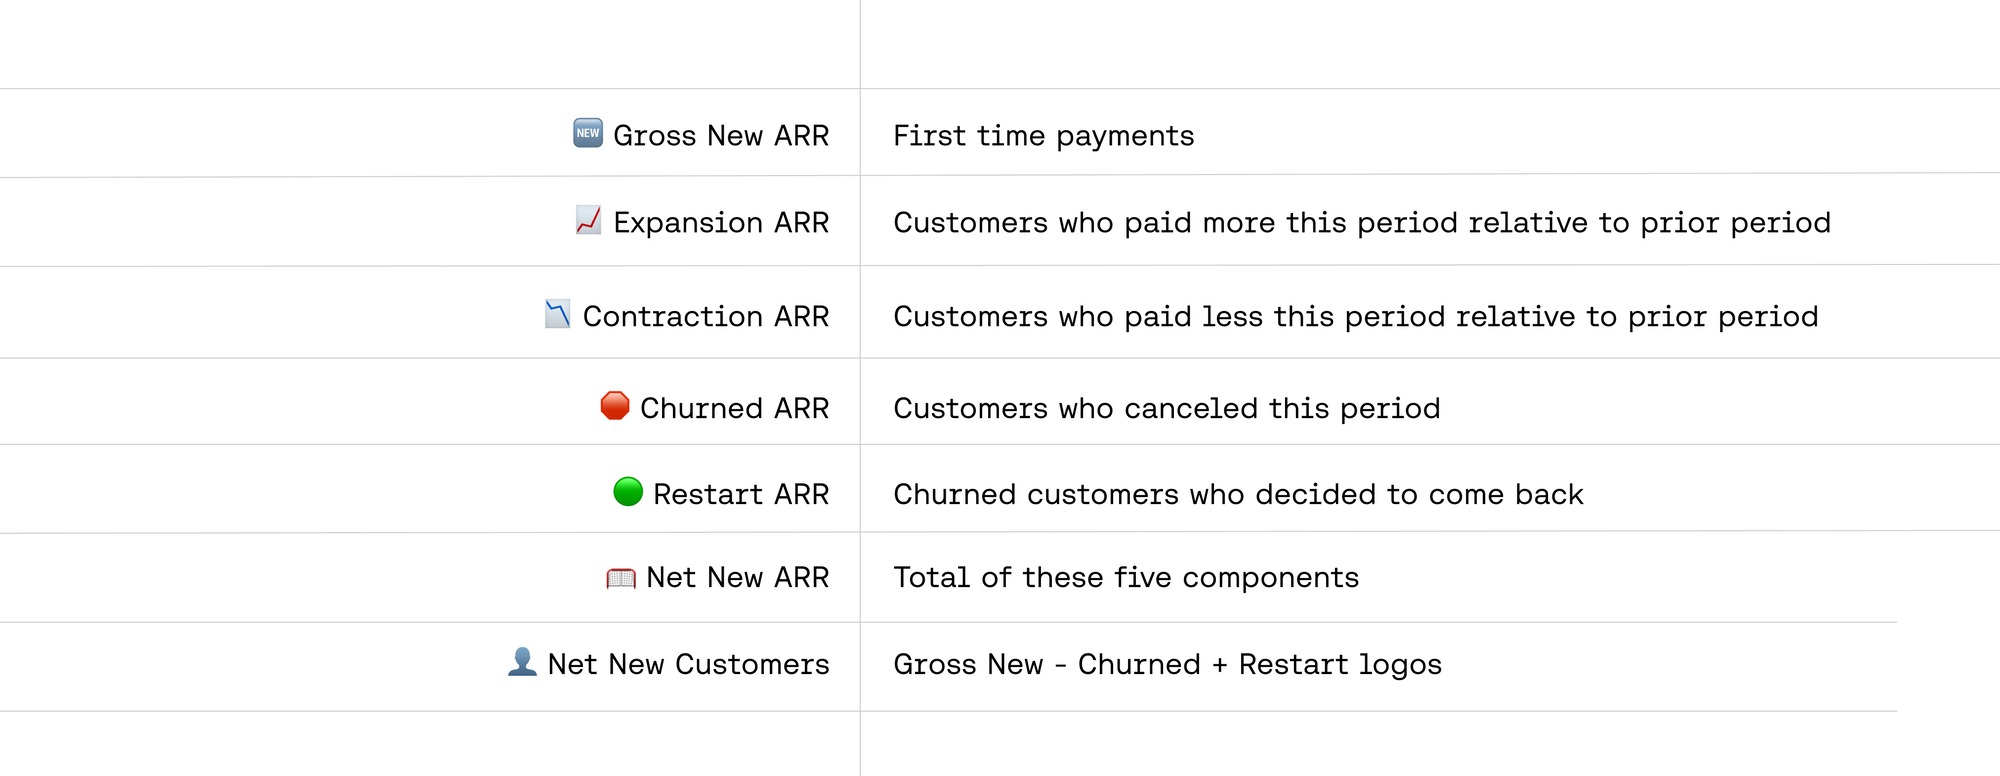Click the goal net icon
Viewport: 2000px width, 776px height.
(x=621, y=578)
